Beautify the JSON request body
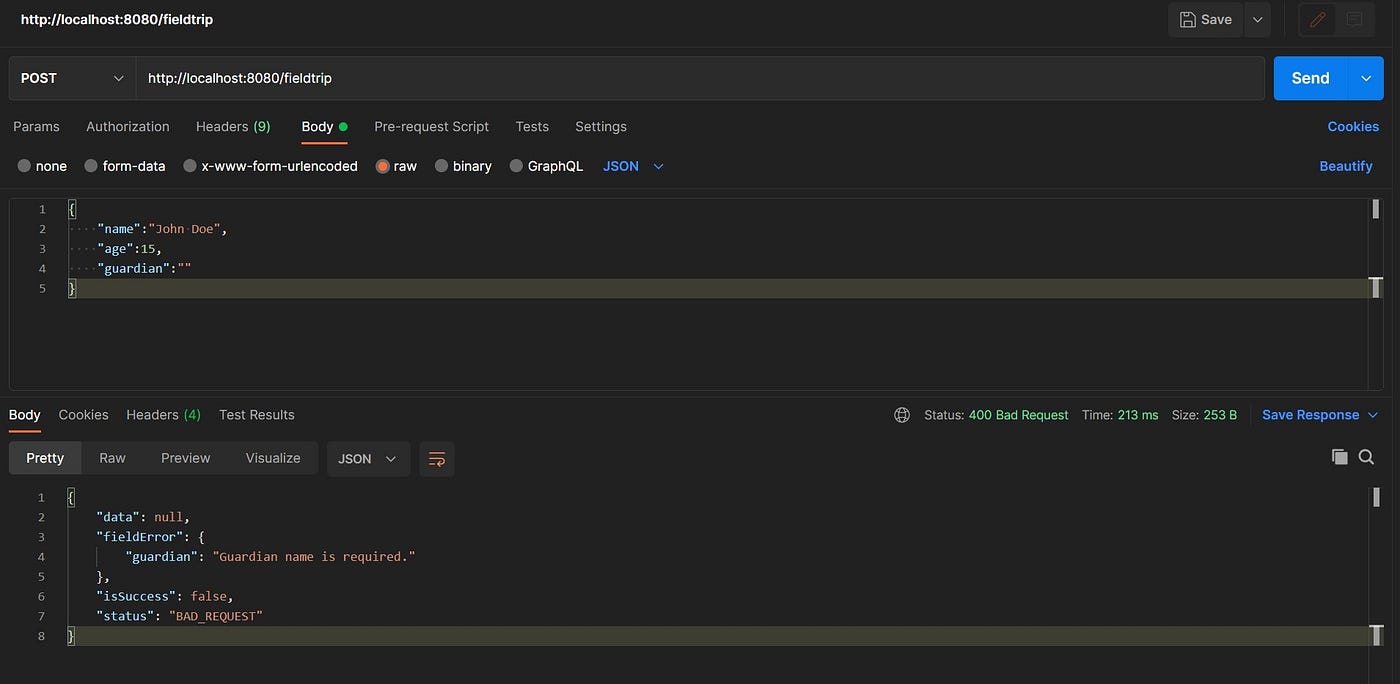Image resolution: width=1400 pixels, height=684 pixels. coord(1345,166)
